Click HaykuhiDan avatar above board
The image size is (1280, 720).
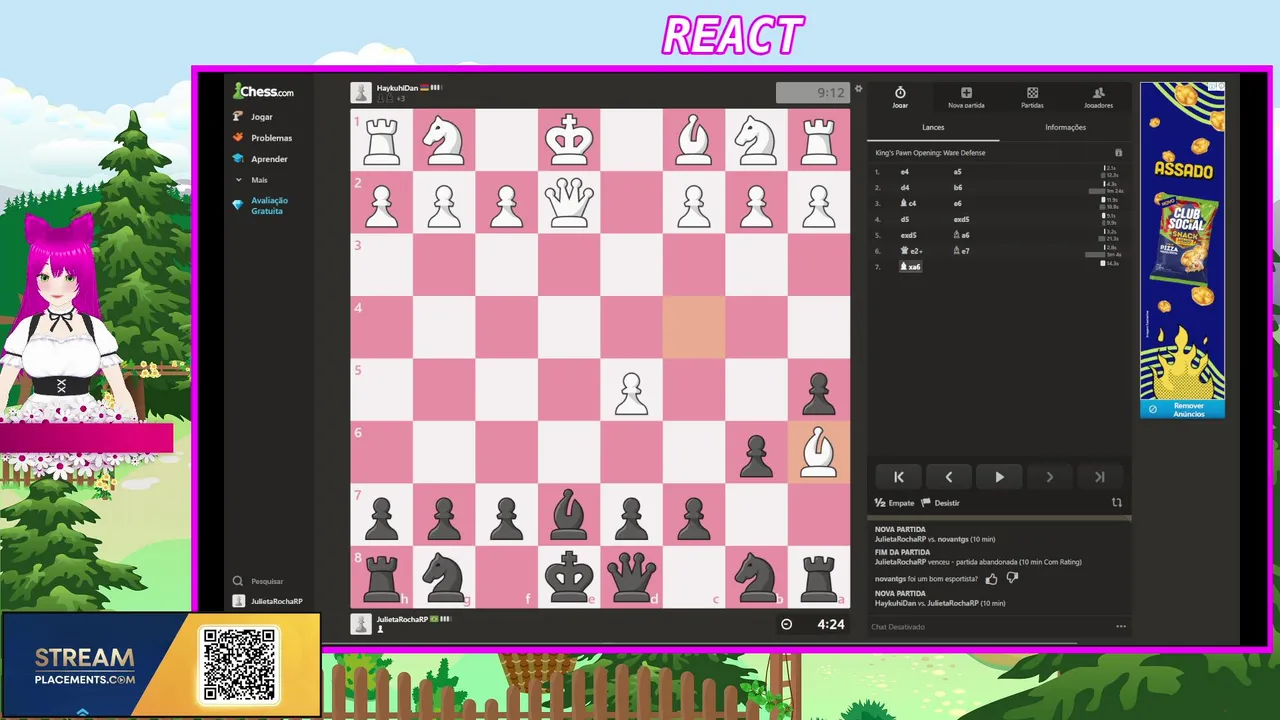click(x=361, y=93)
